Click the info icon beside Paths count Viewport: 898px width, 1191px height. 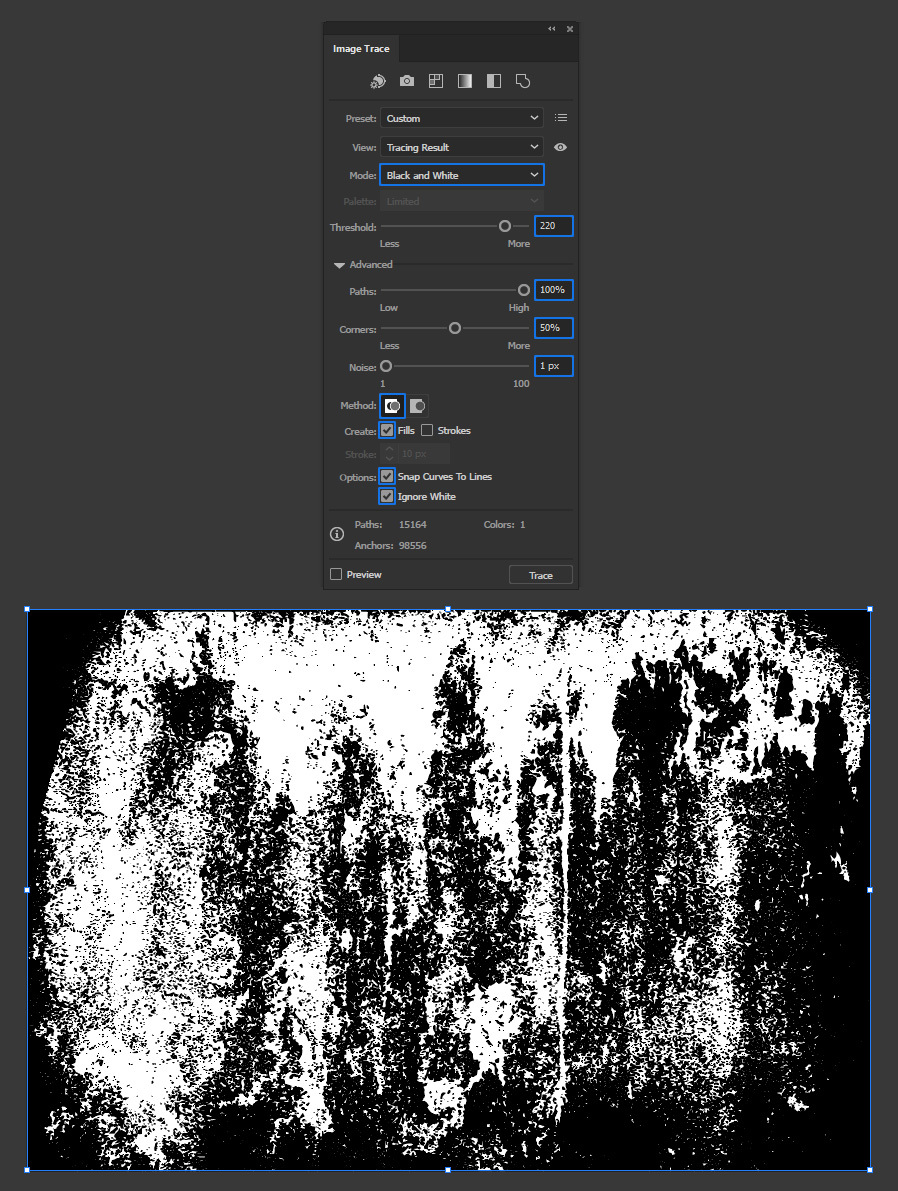337,534
